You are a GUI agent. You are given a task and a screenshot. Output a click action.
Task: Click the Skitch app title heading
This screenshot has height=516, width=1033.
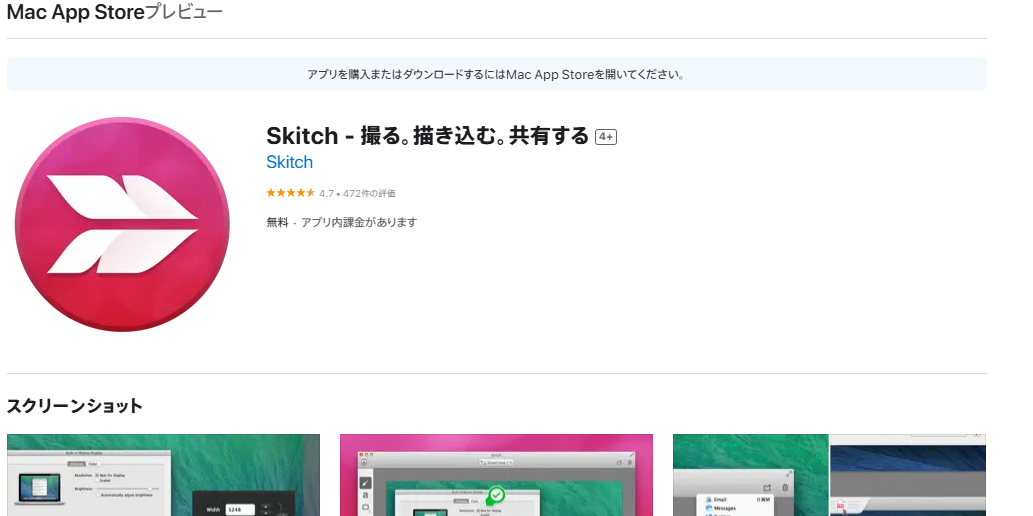click(x=427, y=136)
